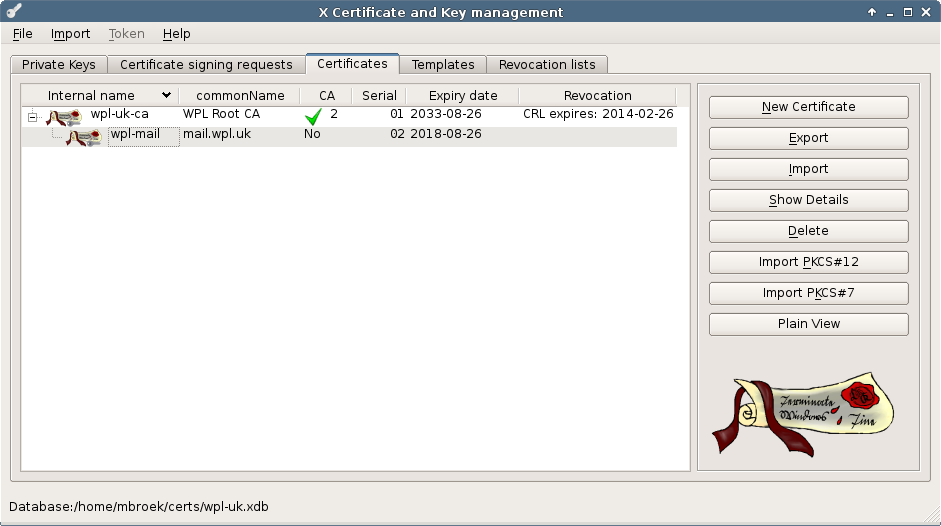941x526 pixels.
Task: Click the 2018-08-26 expiry date cell
Action: (446, 134)
